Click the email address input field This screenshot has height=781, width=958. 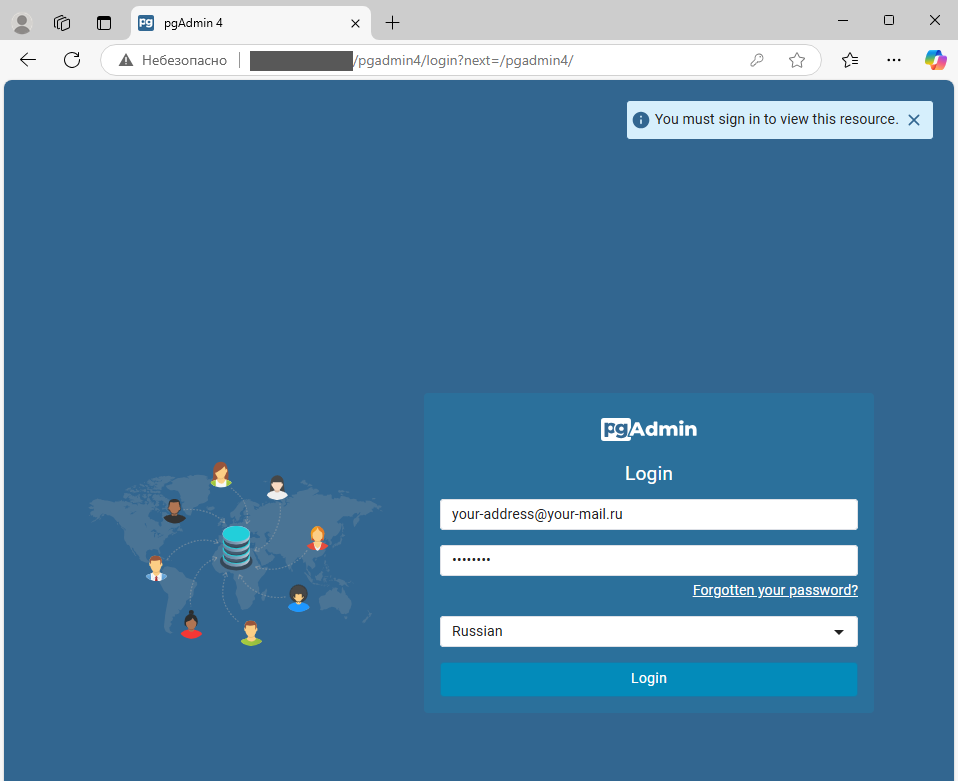coord(649,515)
